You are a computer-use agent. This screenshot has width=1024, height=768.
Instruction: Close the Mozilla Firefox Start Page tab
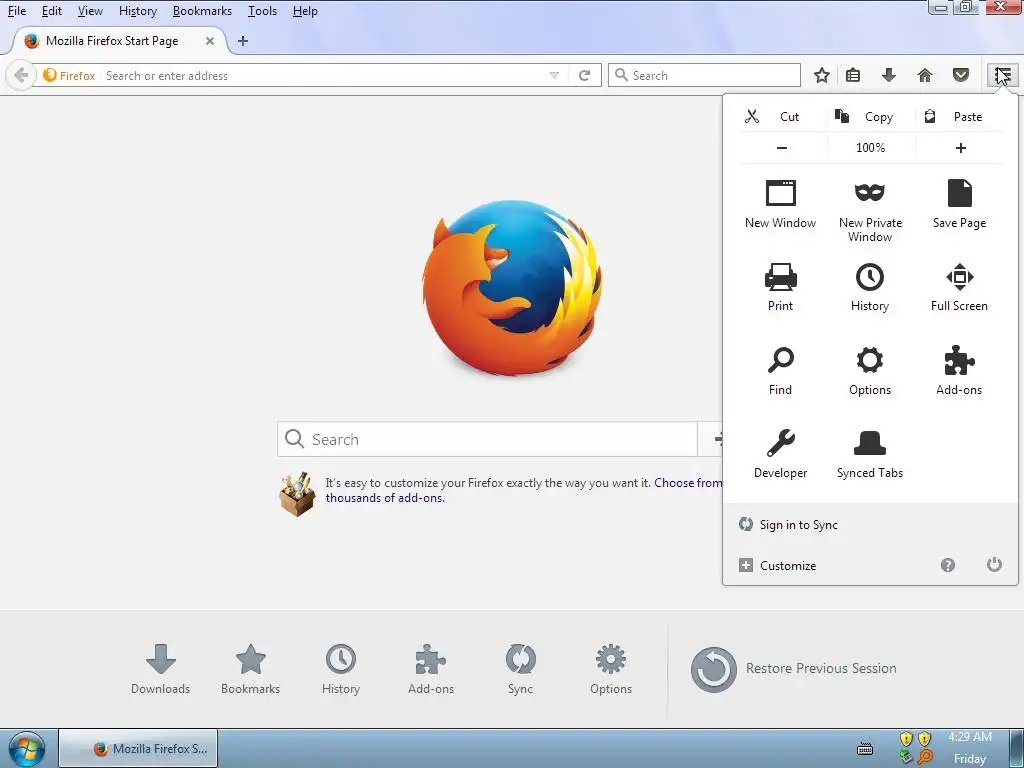point(210,41)
